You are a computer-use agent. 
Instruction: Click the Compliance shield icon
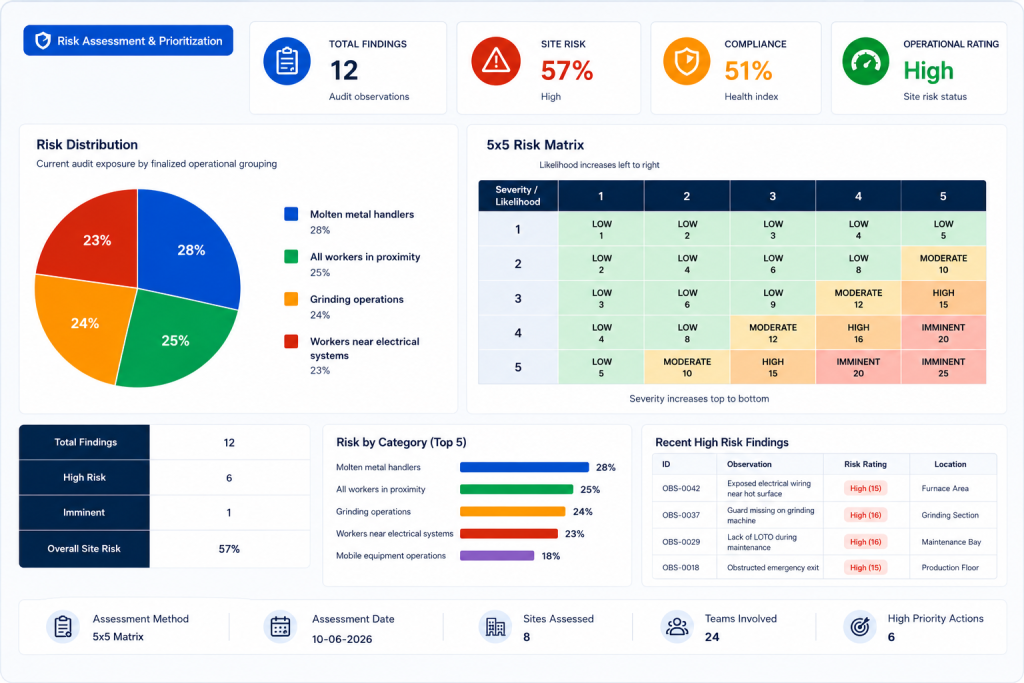[686, 61]
